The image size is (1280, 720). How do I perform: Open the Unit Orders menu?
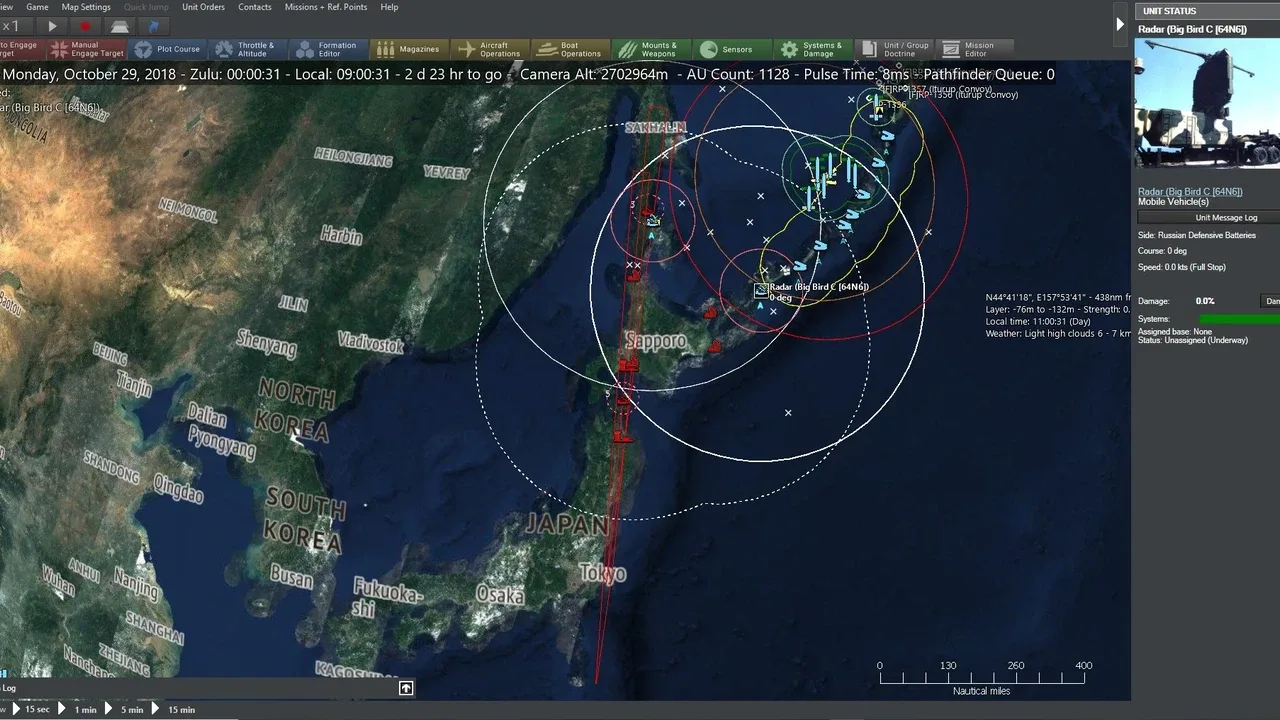(x=203, y=7)
